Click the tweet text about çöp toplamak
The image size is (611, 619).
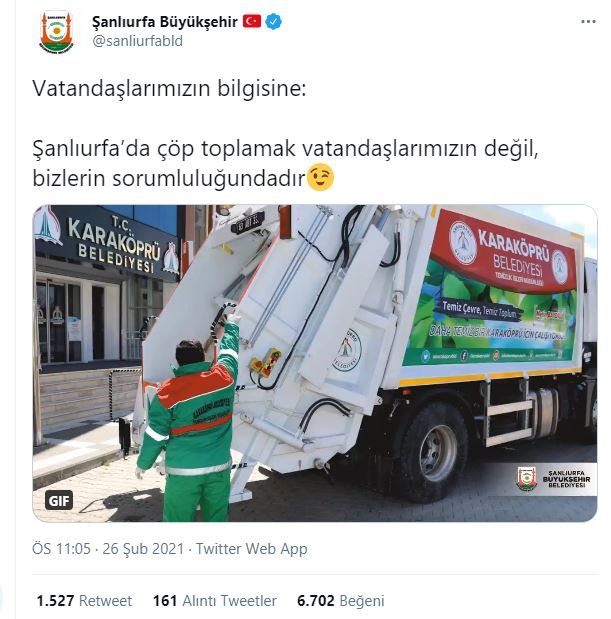pos(285,163)
